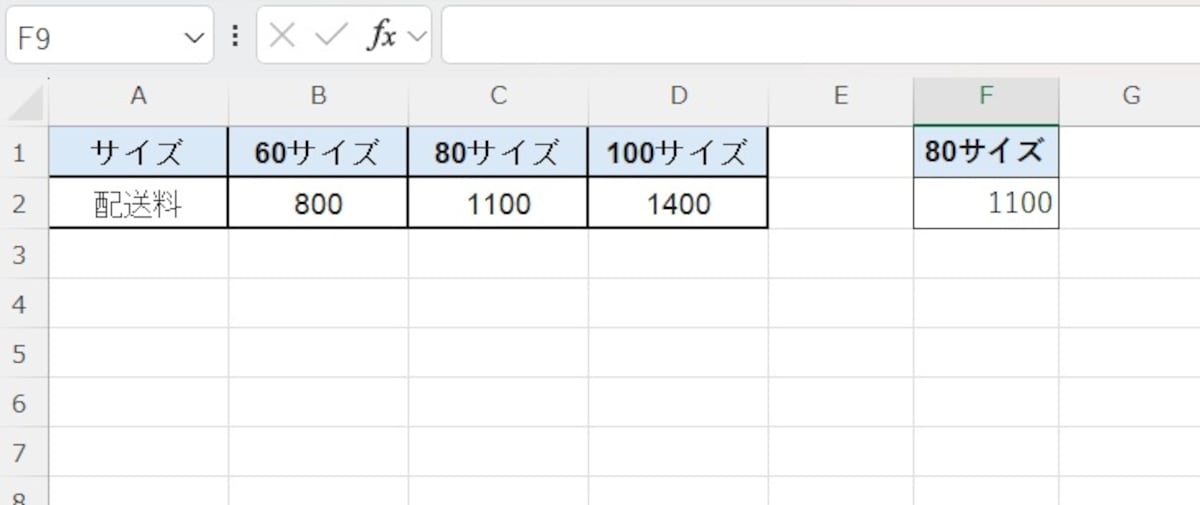The height and width of the screenshot is (505, 1200).
Task: Click cell F1 labeled 80サイズ
Action: click(986, 153)
